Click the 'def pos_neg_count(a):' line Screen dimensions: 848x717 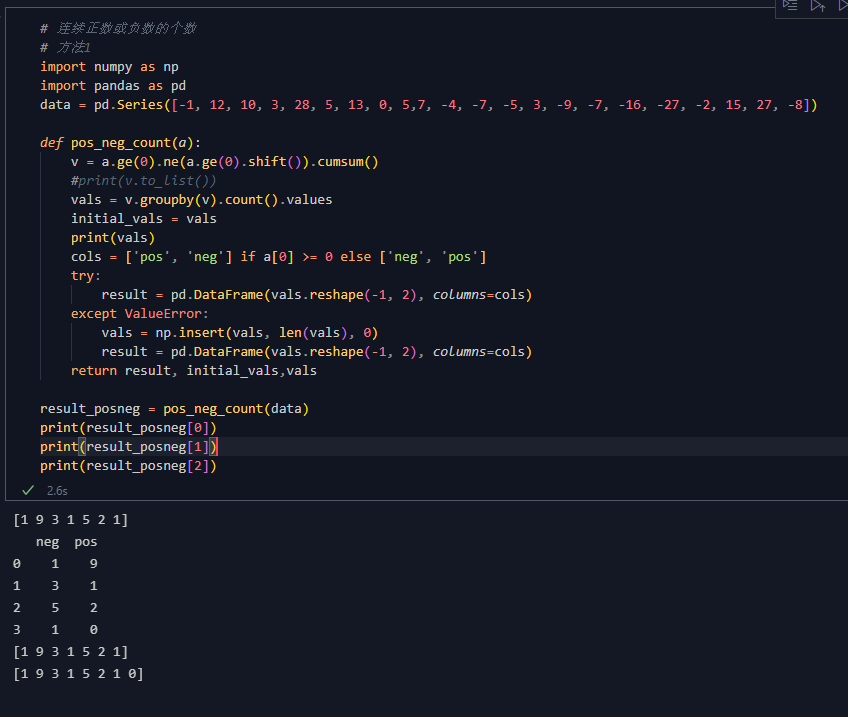[x=120, y=143]
